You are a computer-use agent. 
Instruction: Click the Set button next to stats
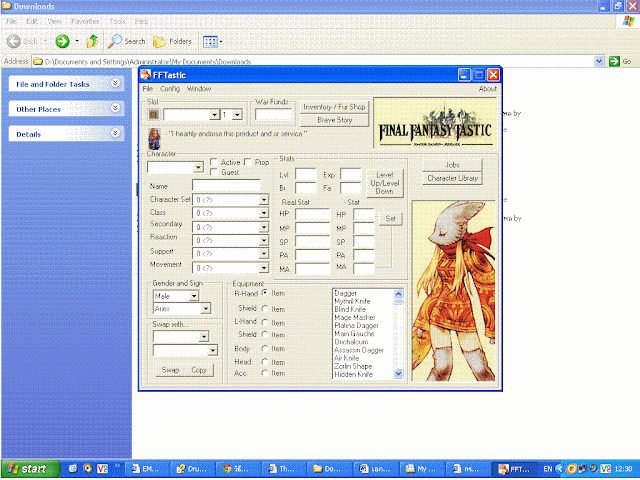390,218
